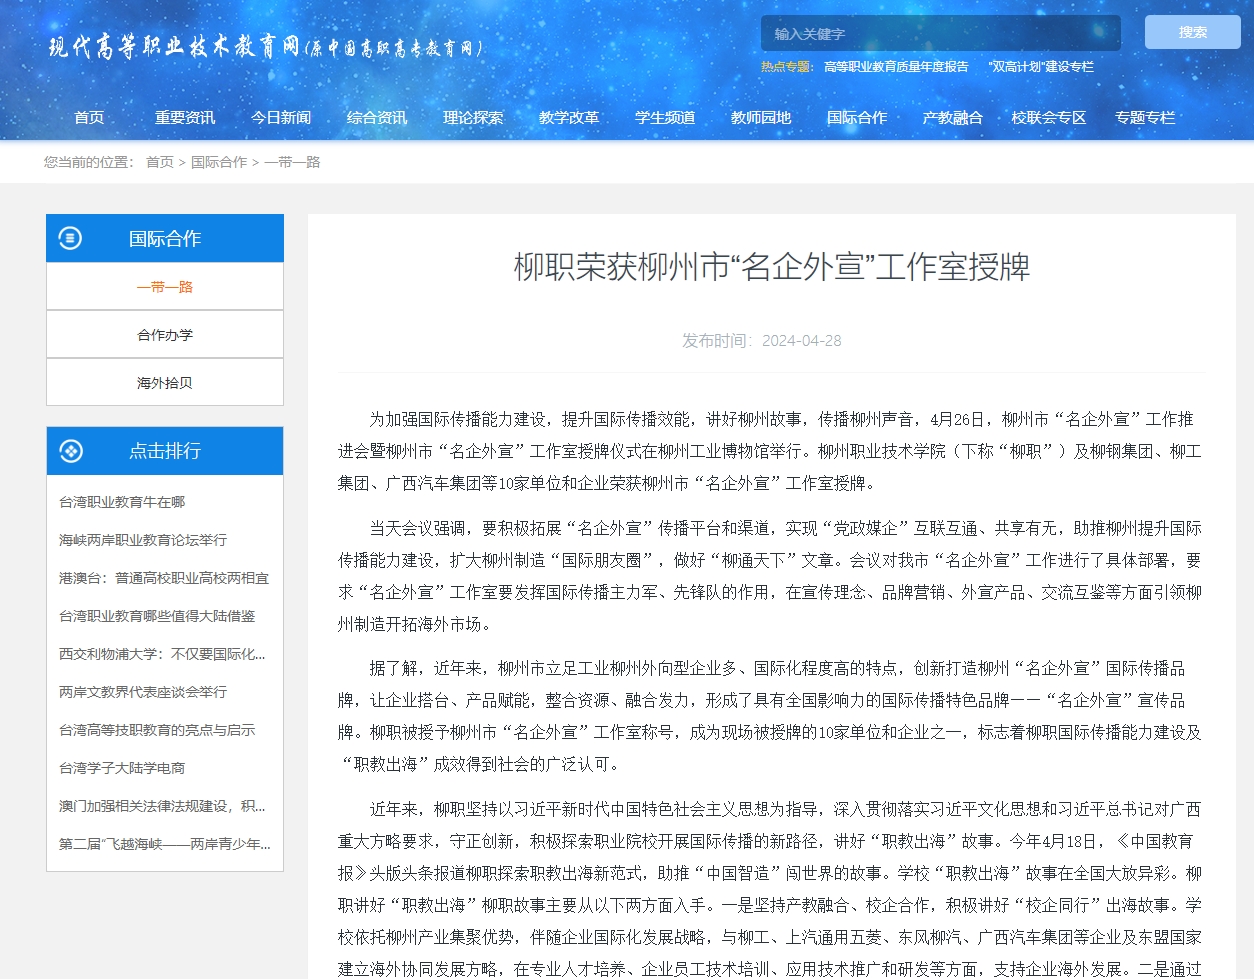Open ranked article 两岸文教界代表座谈会举行
This screenshot has width=1254, height=979.
tap(143, 692)
